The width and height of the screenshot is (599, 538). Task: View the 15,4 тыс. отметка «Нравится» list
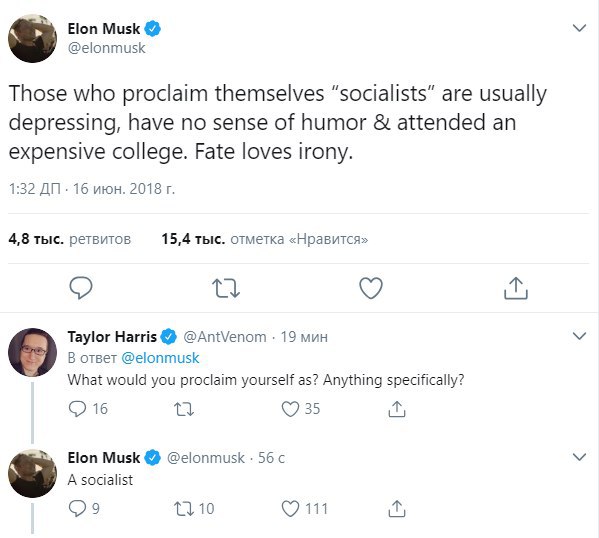pos(265,239)
